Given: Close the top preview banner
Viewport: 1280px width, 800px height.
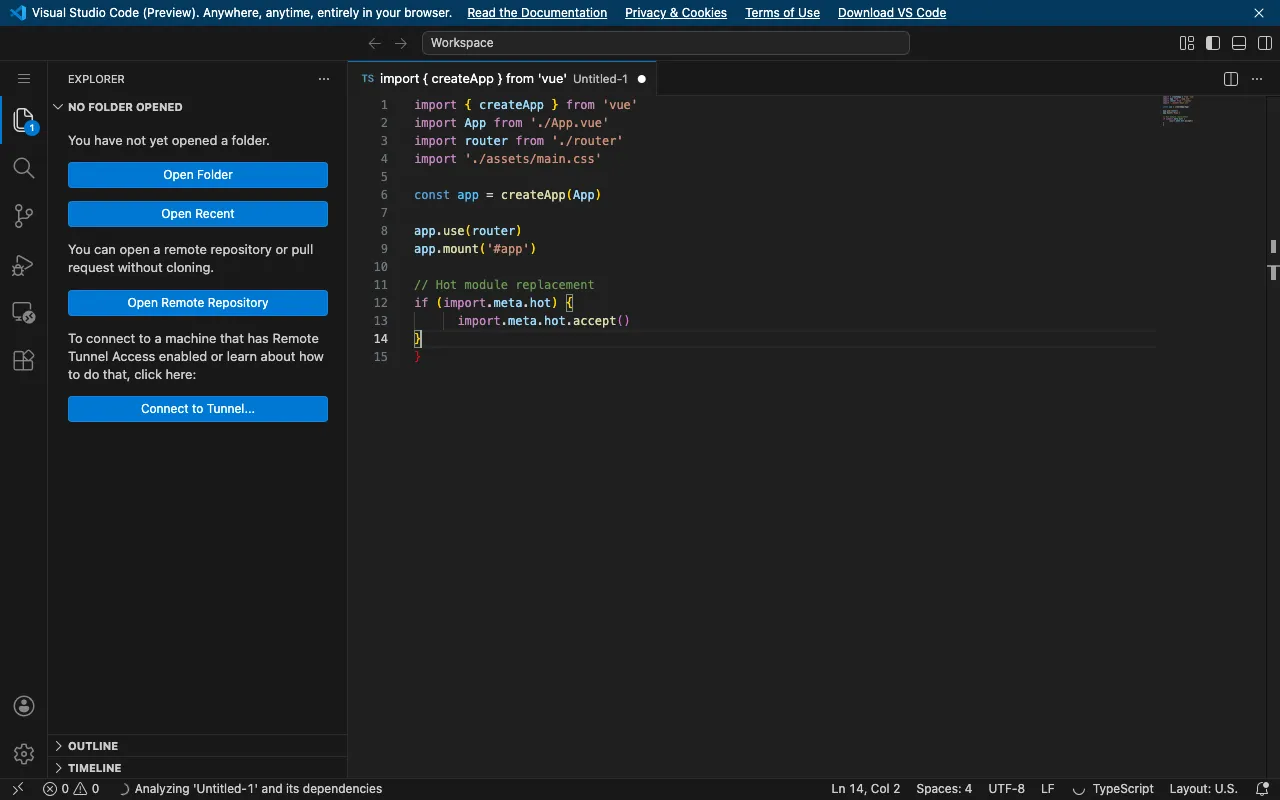Looking at the screenshot, I should (1259, 13).
